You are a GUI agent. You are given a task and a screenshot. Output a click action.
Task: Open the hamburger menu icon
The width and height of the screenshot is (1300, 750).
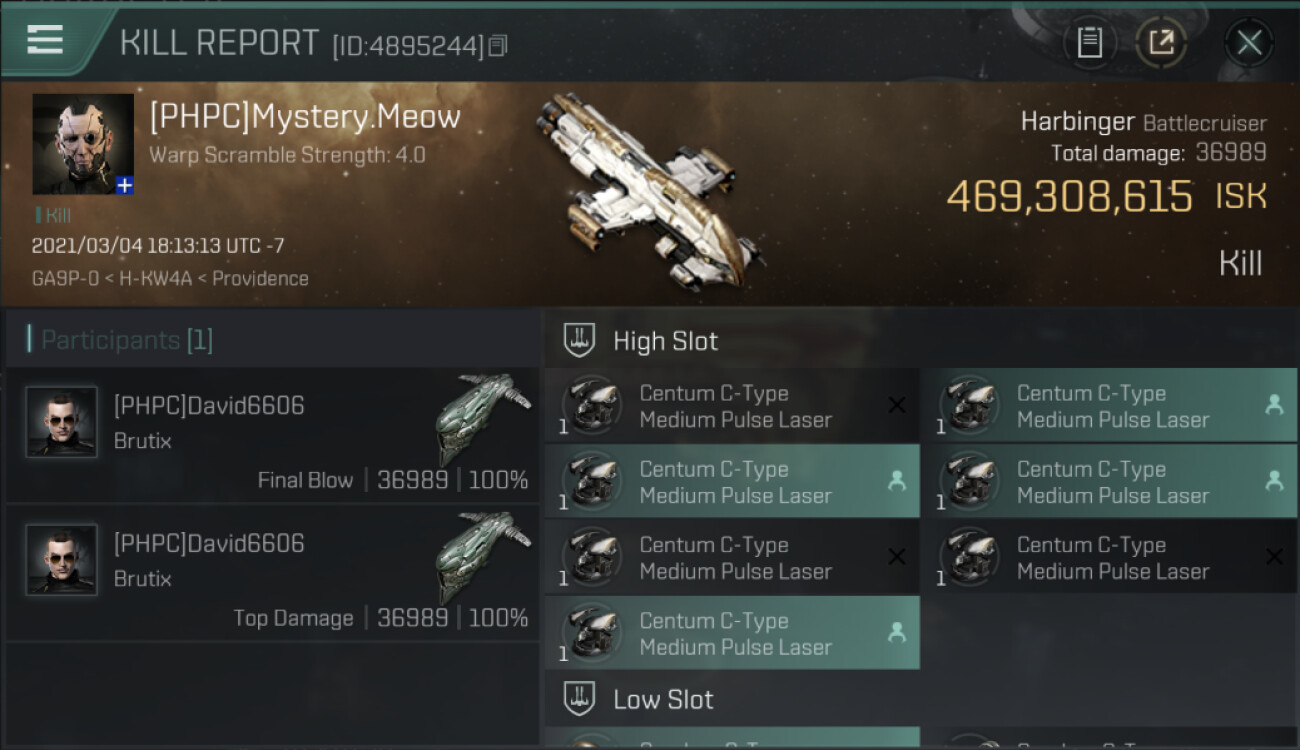pos(45,40)
